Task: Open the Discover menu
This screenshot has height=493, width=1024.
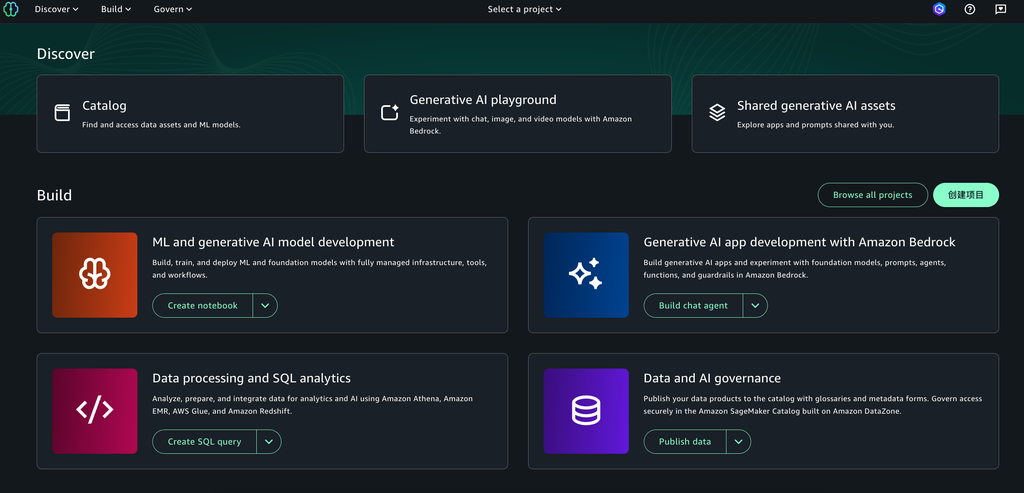Action: pyautogui.click(x=57, y=9)
